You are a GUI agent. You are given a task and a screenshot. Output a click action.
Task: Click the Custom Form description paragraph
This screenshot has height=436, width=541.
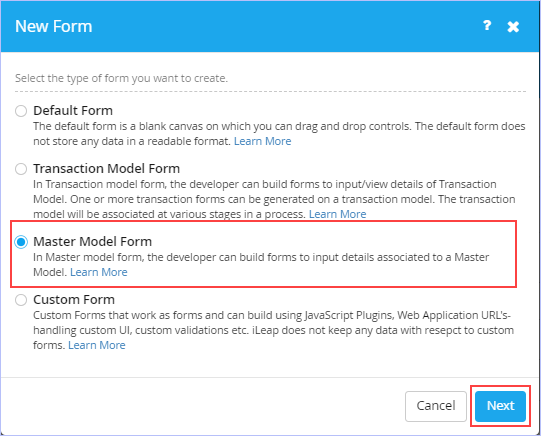pos(274,330)
